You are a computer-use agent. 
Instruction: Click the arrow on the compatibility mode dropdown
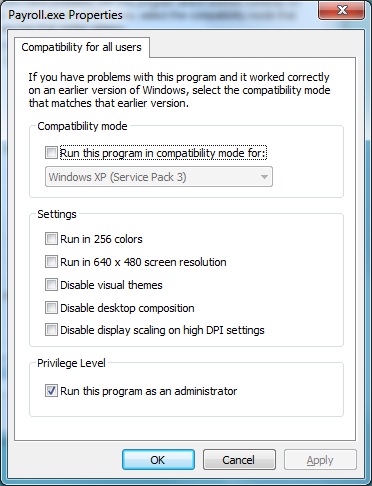tap(264, 177)
